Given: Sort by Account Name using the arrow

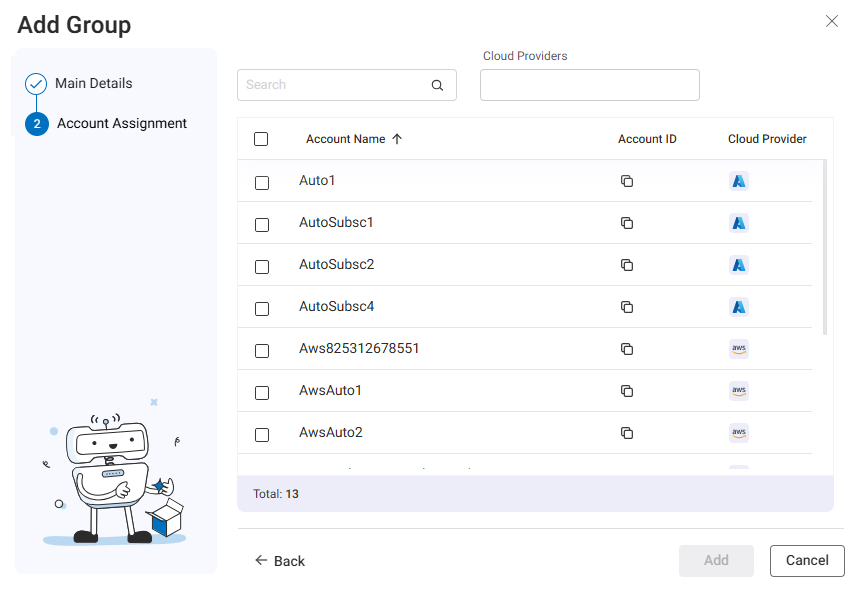Looking at the screenshot, I should 397,139.
